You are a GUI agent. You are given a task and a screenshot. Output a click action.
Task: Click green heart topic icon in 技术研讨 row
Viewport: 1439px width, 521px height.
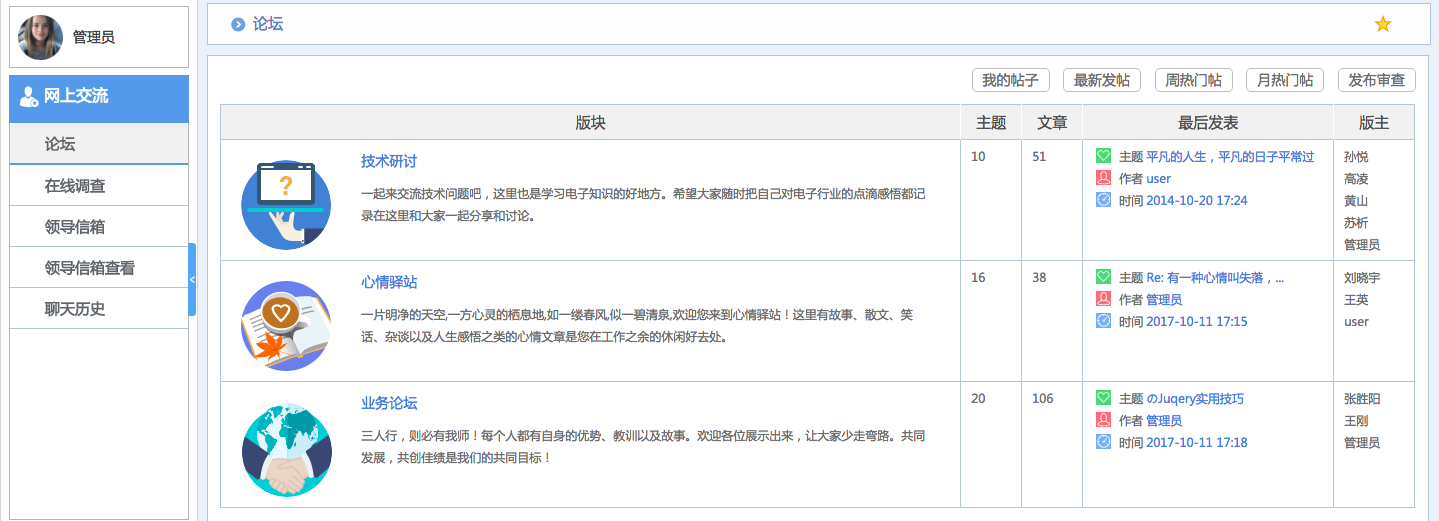[x=1103, y=156]
